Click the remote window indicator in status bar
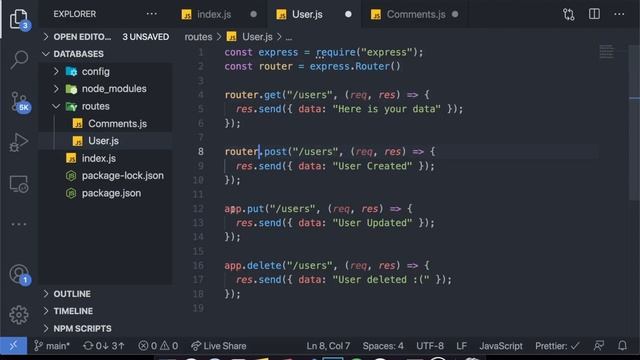640x360 pixels. point(13,346)
